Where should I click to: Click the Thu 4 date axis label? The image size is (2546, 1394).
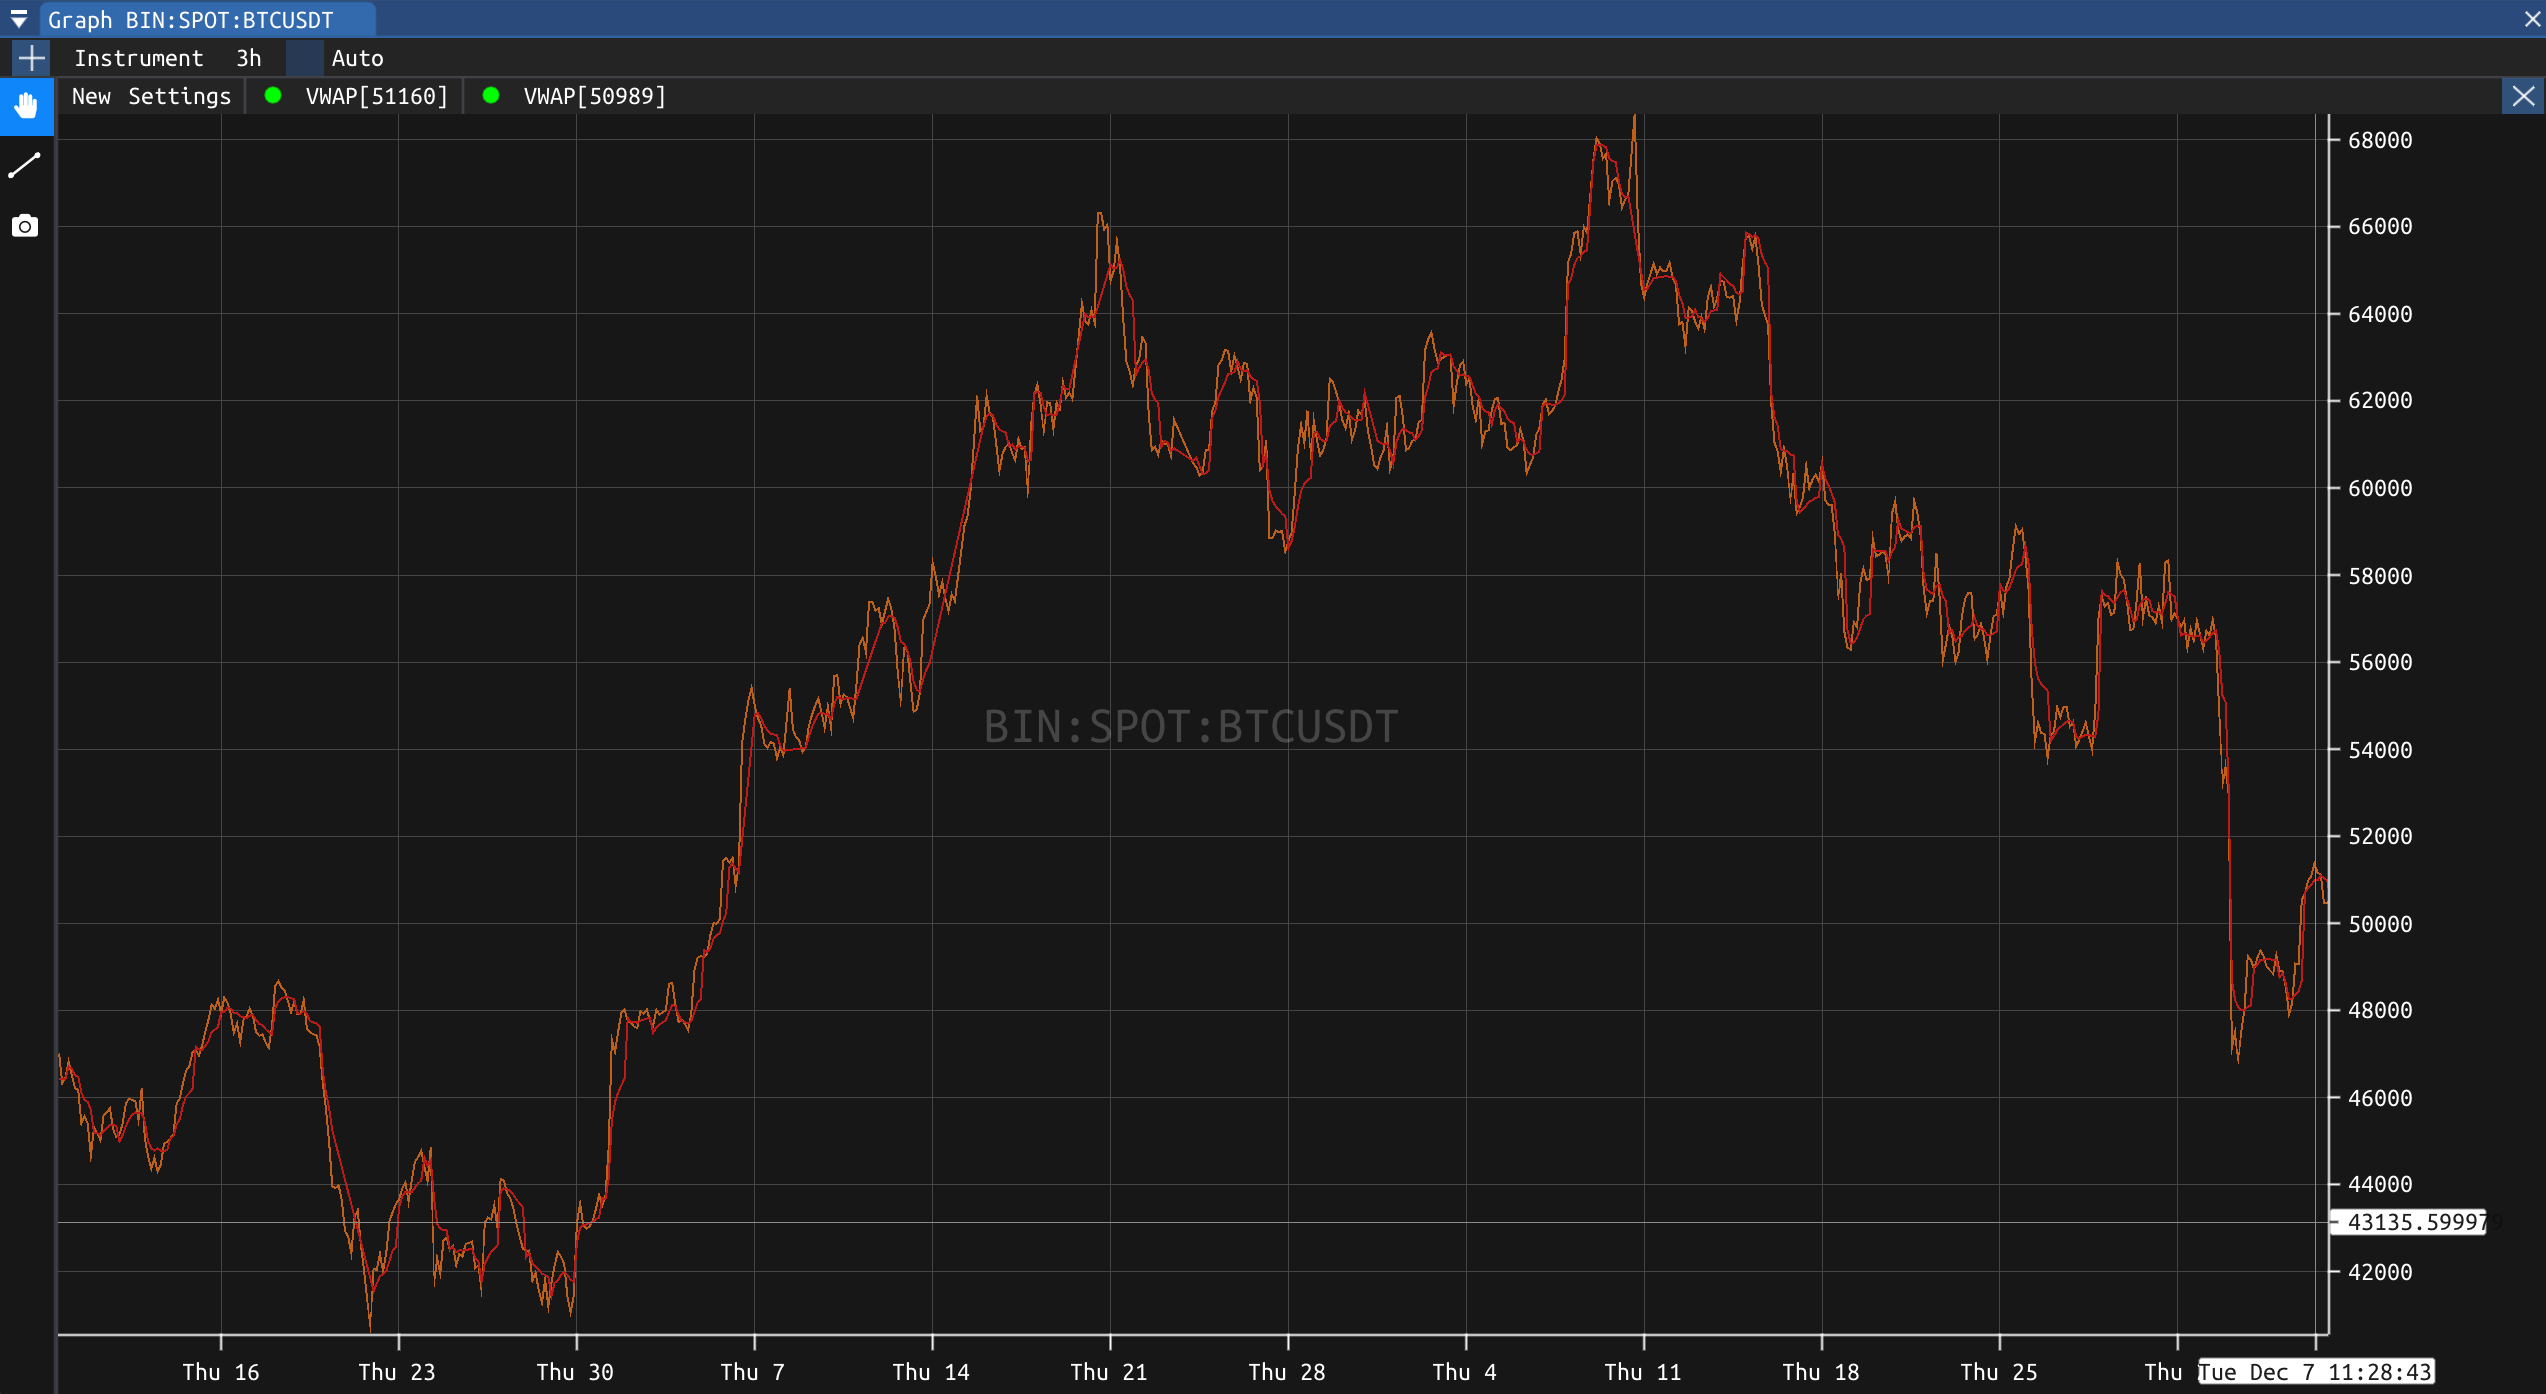pyautogui.click(x=1465, y=1372)
